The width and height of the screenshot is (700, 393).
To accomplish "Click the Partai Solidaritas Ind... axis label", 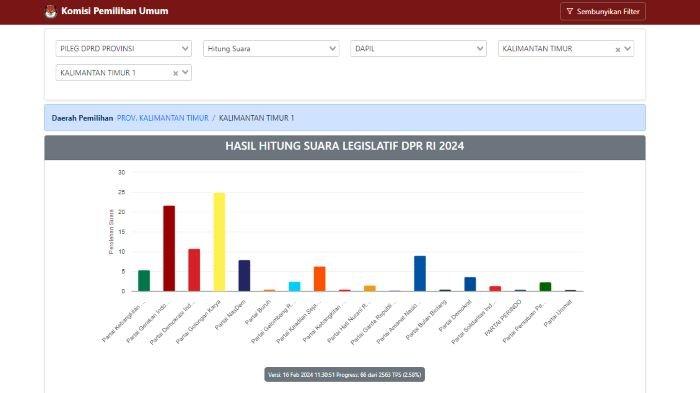I will (x=473, y=323).
